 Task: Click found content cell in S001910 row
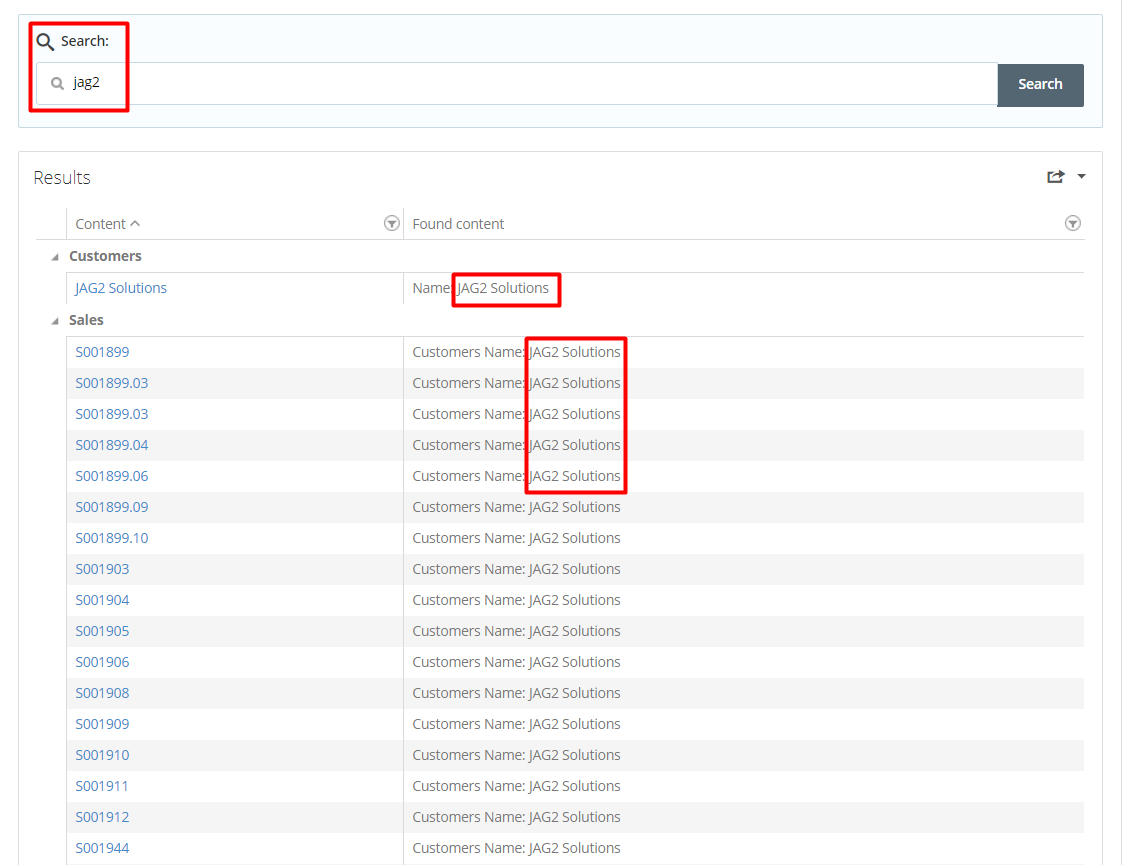click(x=743, y=755)
